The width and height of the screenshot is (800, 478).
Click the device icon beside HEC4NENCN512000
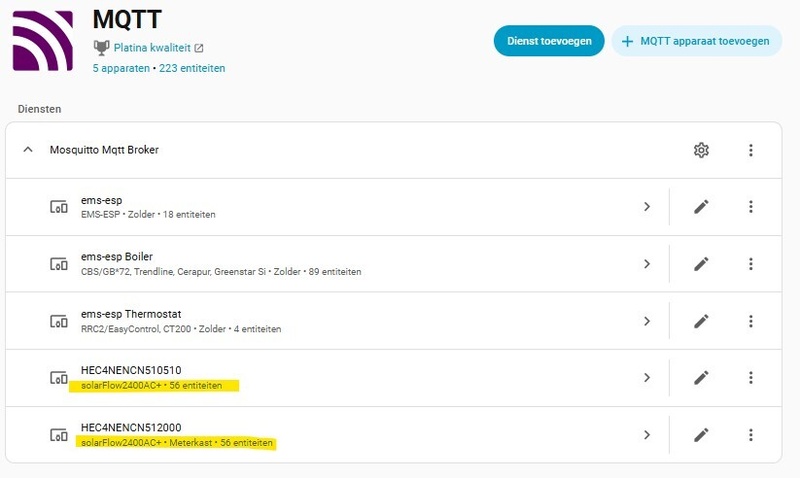pyautogui.click(x=59, y=435)
